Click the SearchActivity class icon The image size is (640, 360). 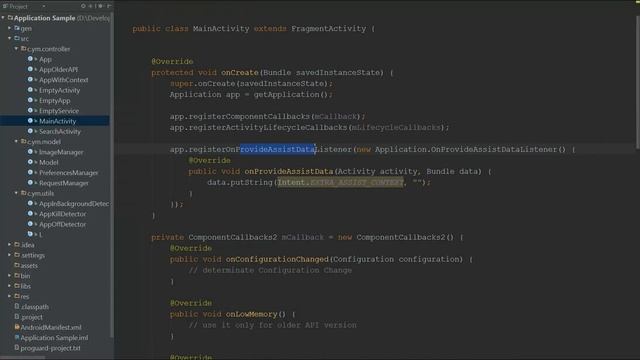pos(30,131)
